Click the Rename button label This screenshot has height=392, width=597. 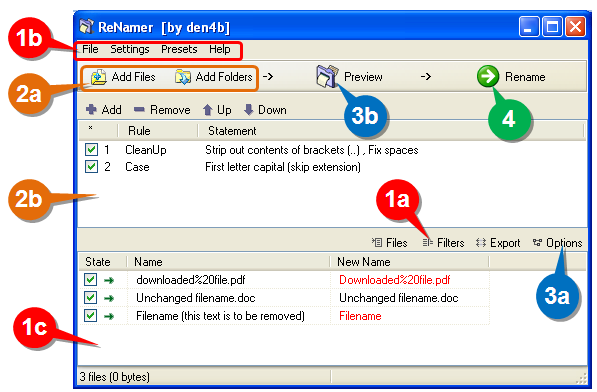coord(525,77)
